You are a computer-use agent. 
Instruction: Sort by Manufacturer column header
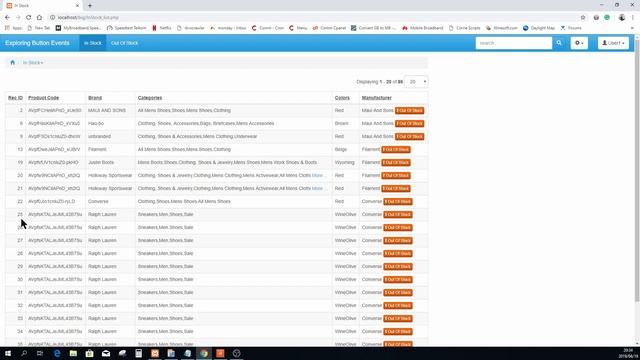pyautogui.click(x=377, y=98)
